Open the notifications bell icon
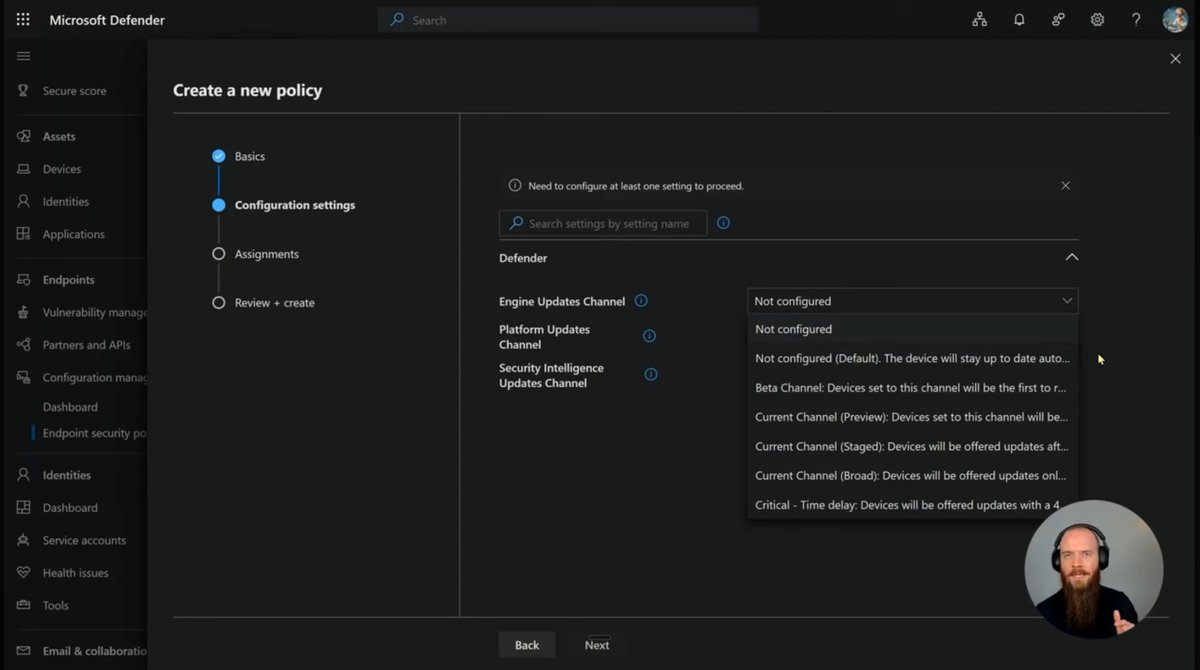The image size is (1200, 670). [1019, 20]
